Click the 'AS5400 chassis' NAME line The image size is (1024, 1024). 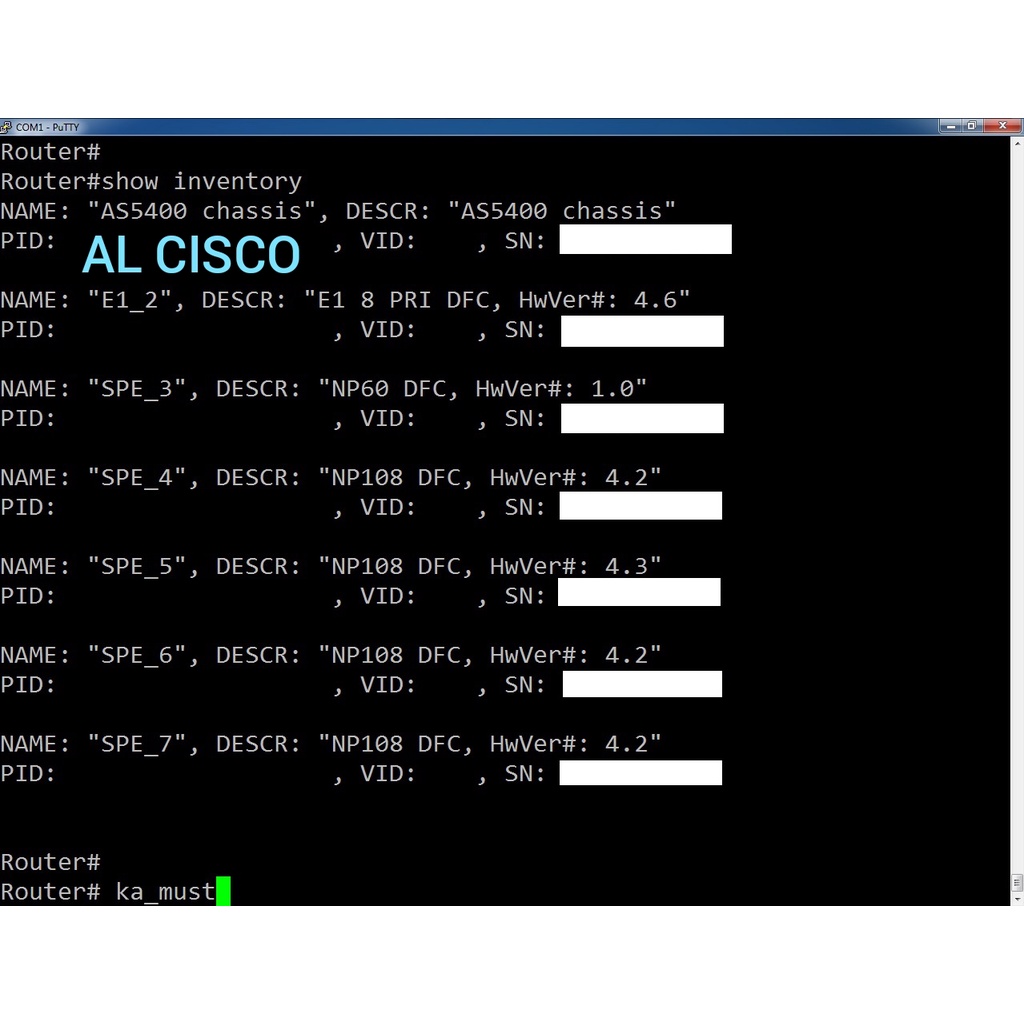[338, 211]
